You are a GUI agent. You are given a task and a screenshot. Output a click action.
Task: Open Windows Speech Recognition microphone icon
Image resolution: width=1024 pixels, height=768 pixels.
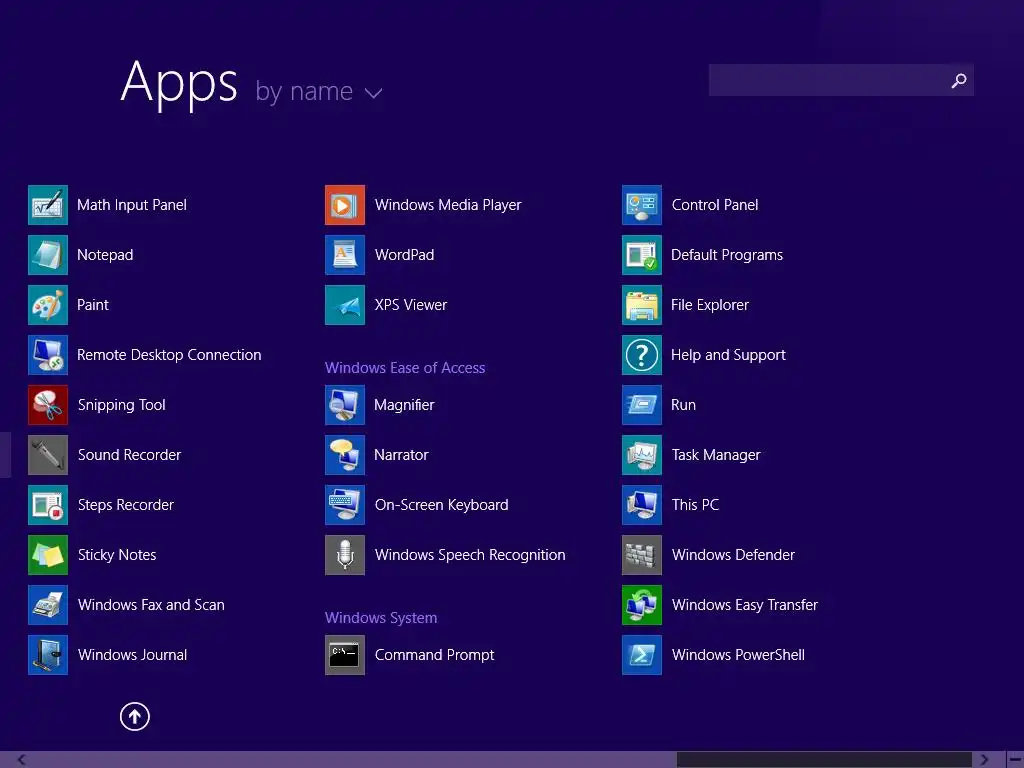click(x=345, y=554)
